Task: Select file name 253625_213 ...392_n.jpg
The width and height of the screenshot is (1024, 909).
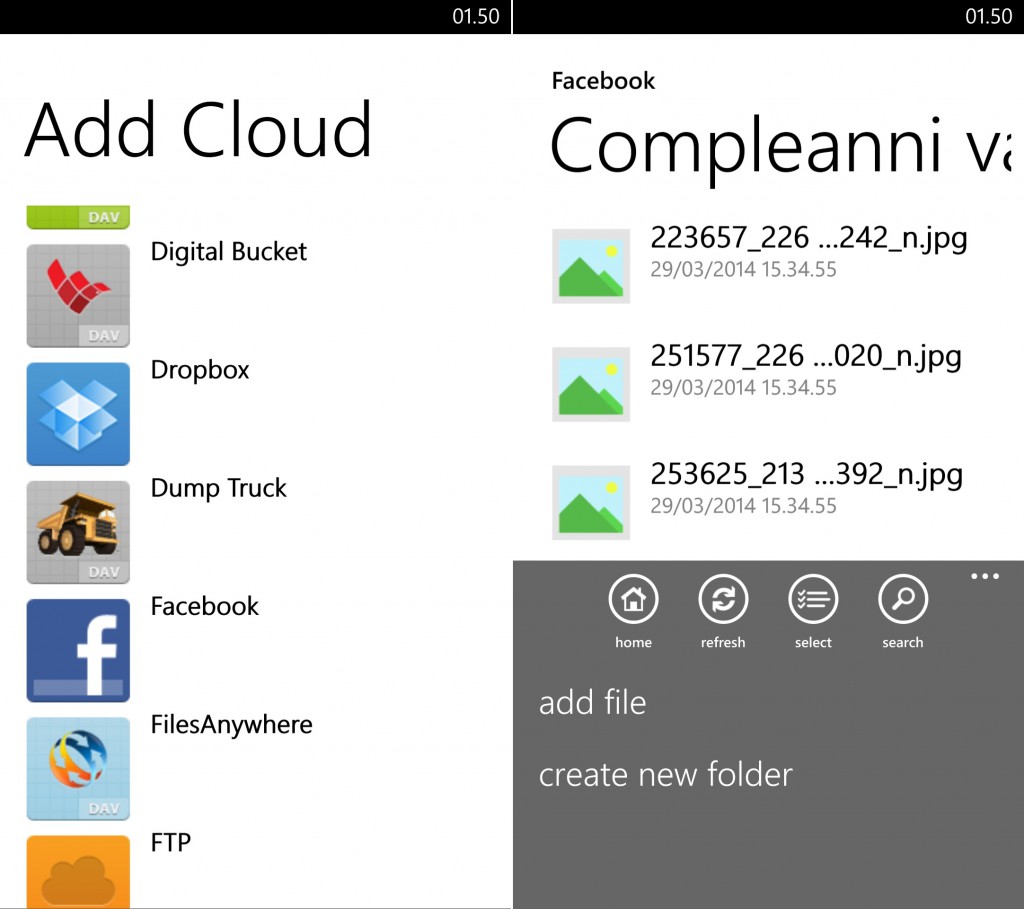Action: [x=807, y=475]
